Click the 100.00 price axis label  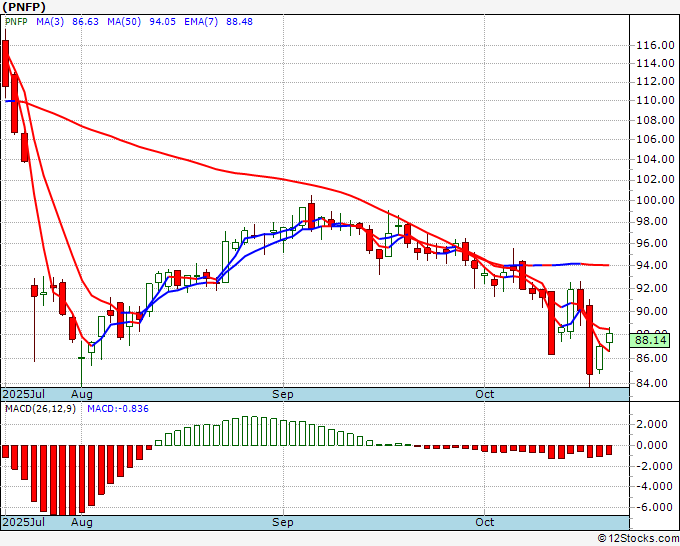click(x=655, y=200)
